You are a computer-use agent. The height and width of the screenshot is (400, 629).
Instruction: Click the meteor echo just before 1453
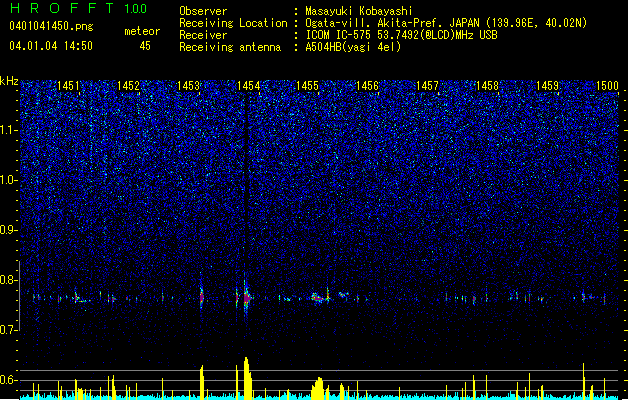tap(201, 298)
